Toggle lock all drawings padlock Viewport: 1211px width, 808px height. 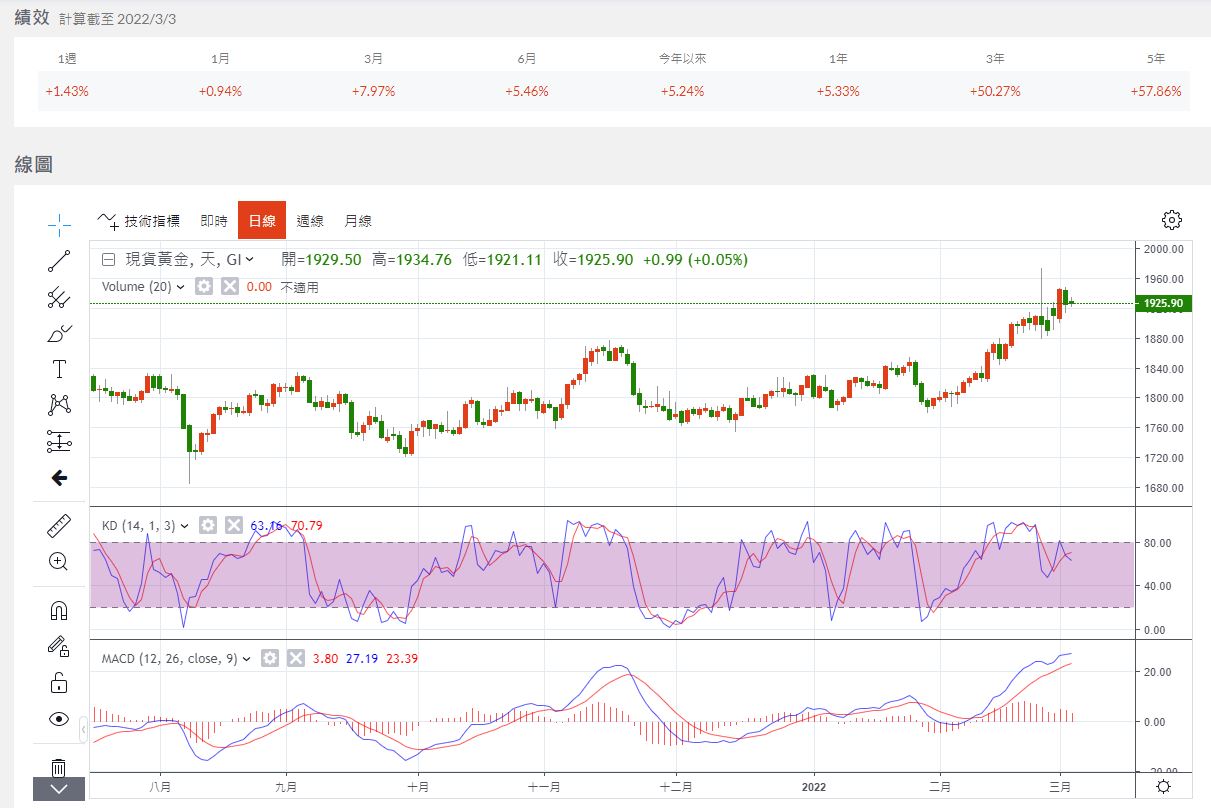[x=59, y=683]
